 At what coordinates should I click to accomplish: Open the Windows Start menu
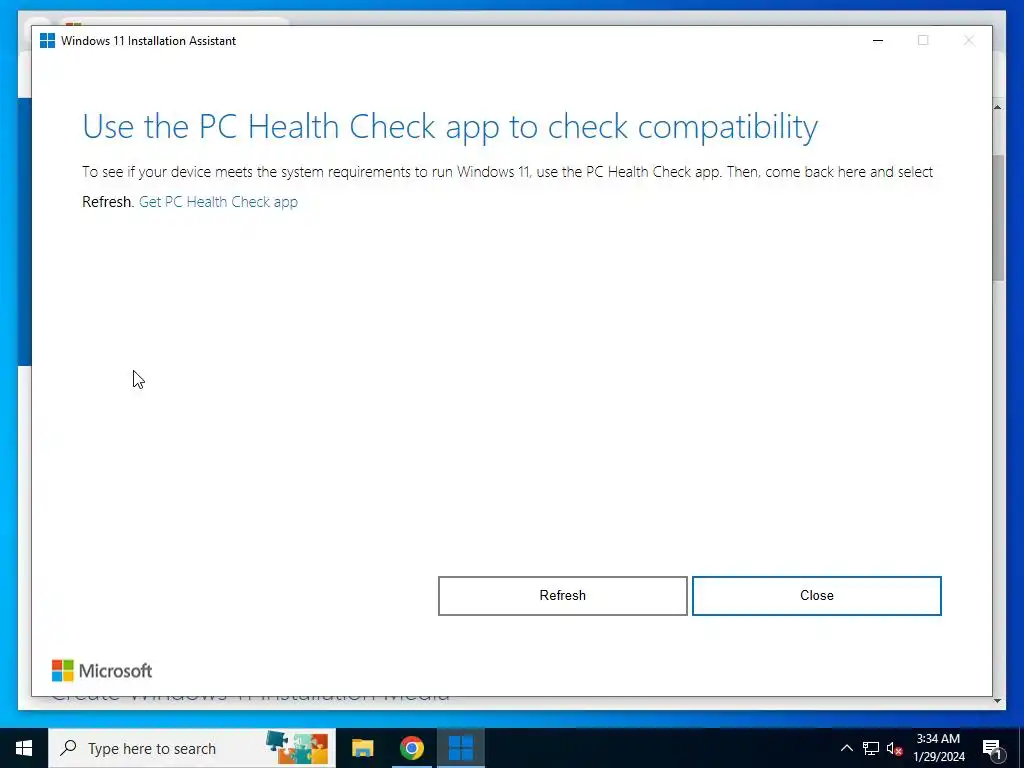24,748
